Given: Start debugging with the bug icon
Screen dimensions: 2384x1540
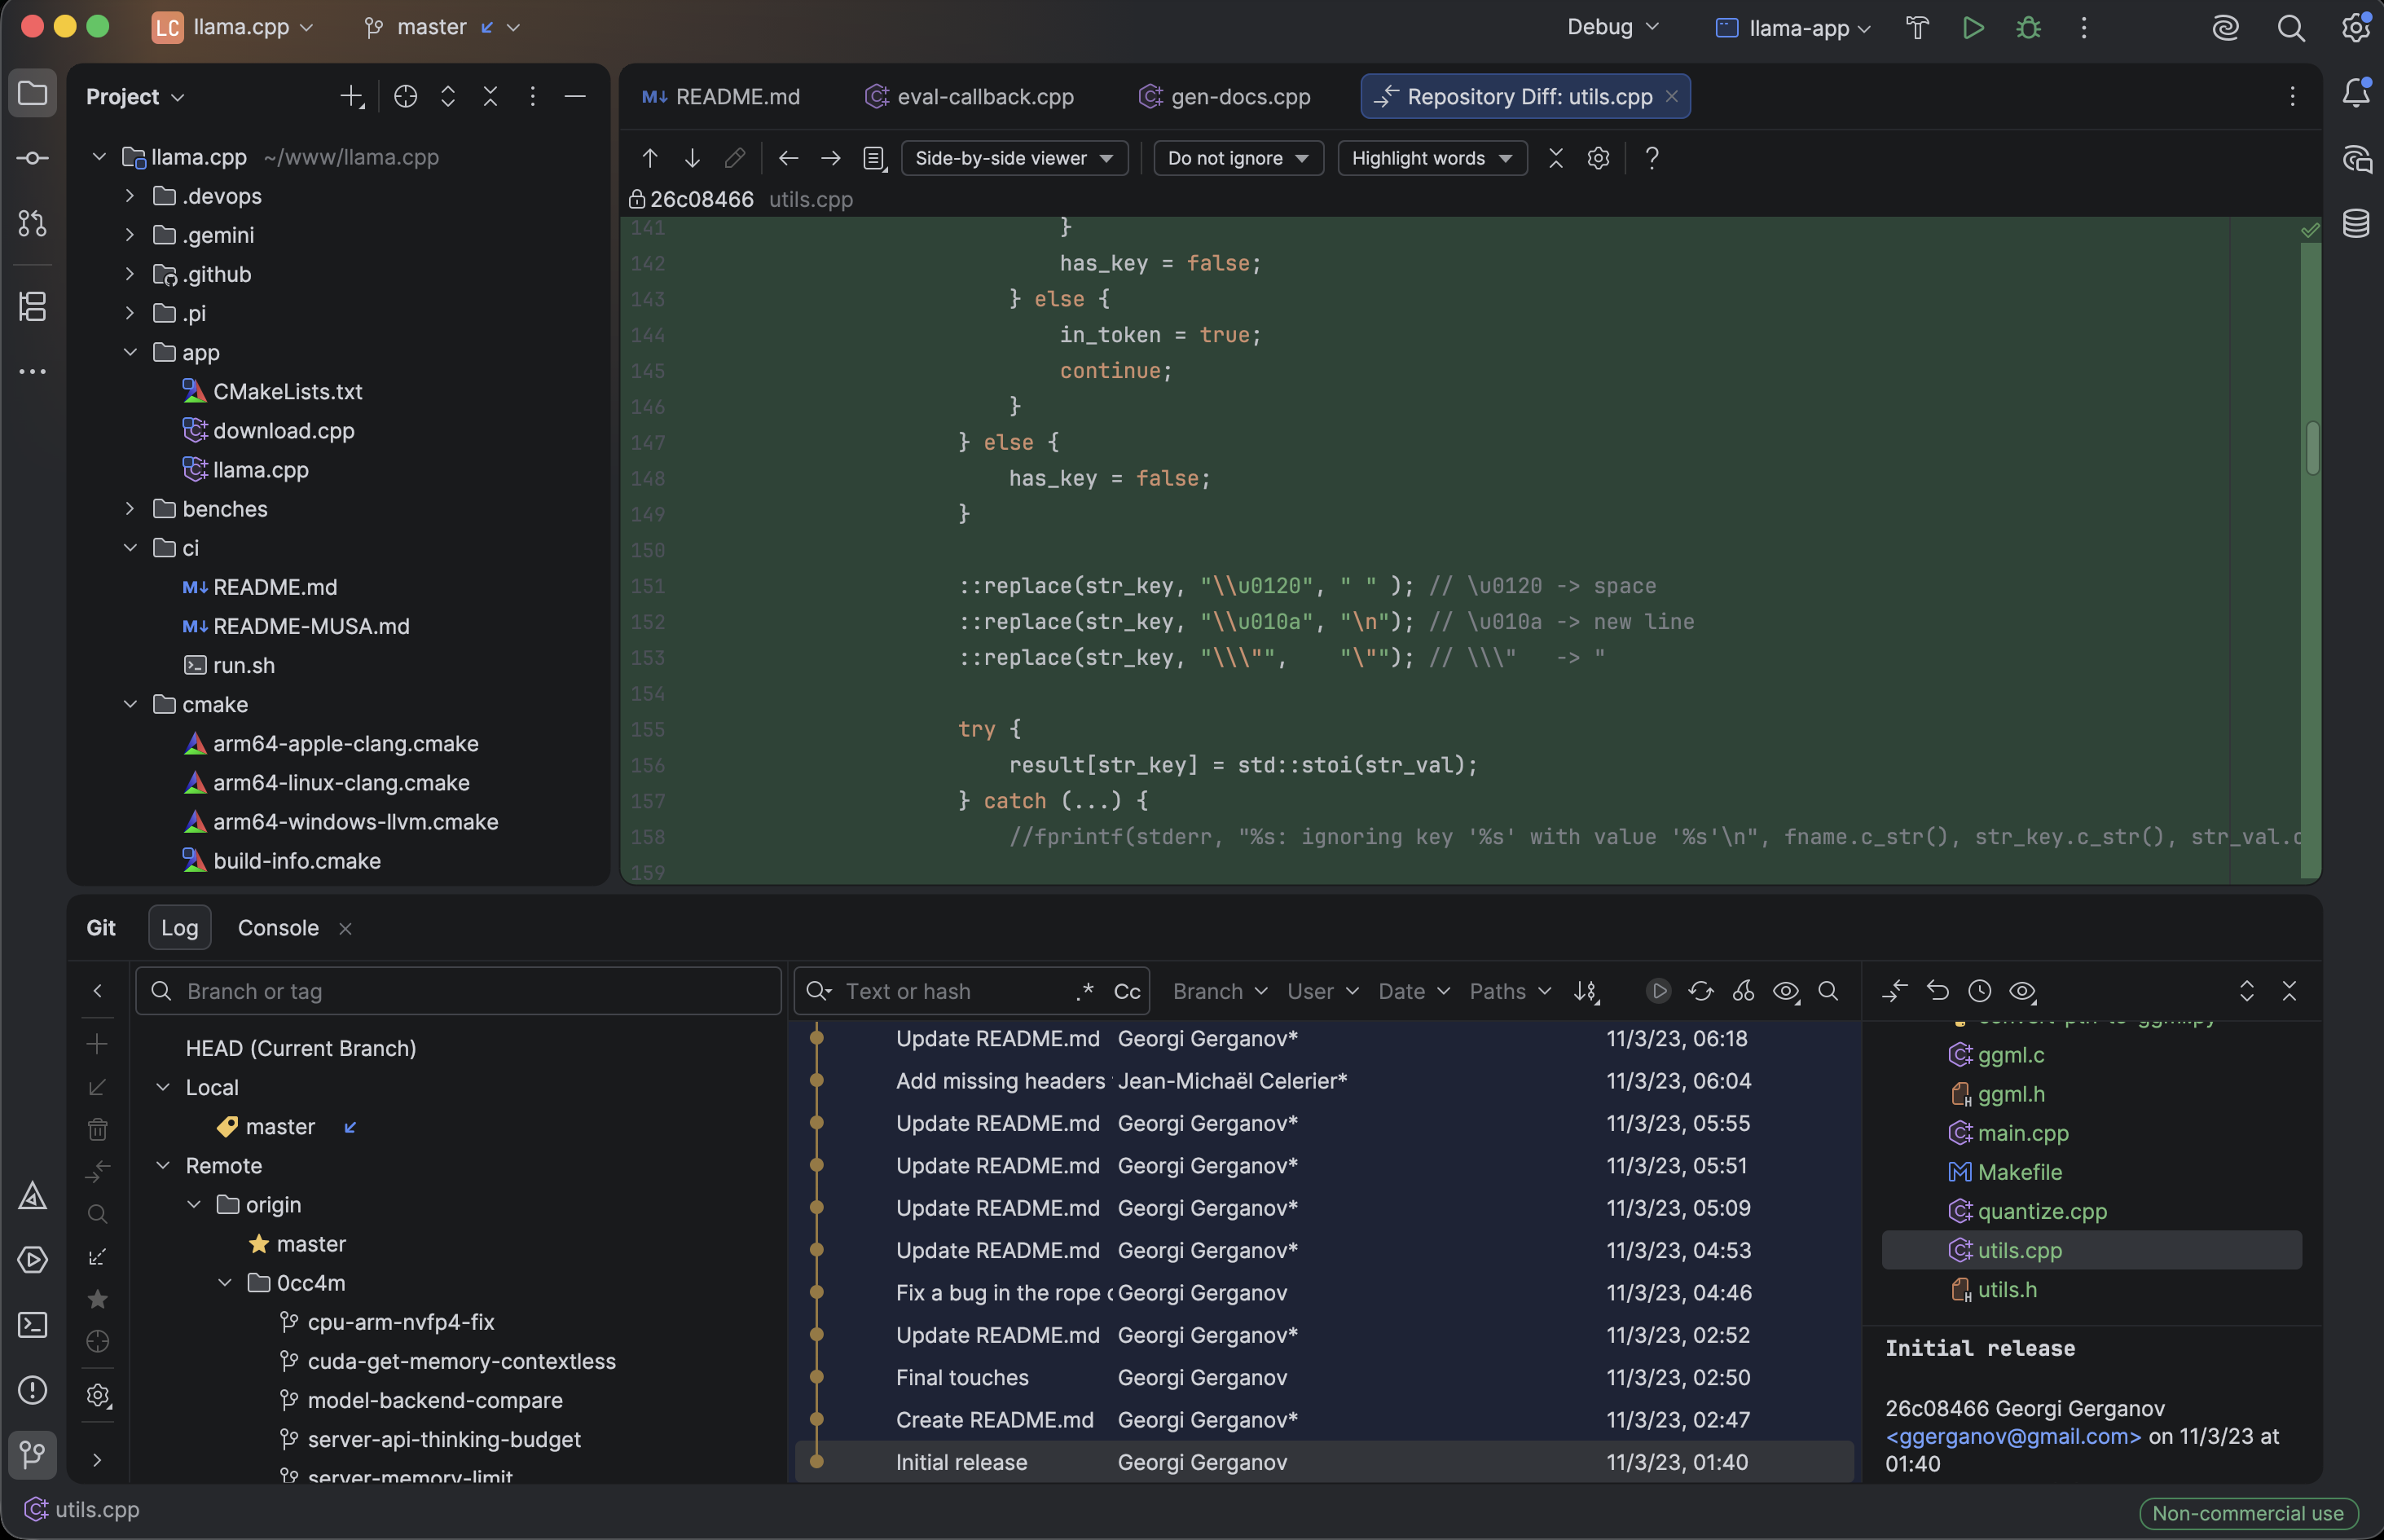Looking at the screenshot, I should pos(2029,28).
